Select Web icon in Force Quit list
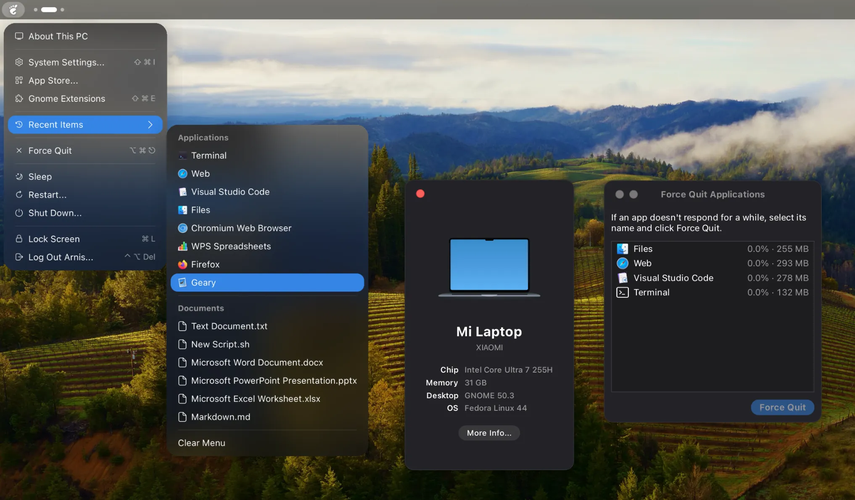Viewport: 855px width, 500px height. pos(622,263)
